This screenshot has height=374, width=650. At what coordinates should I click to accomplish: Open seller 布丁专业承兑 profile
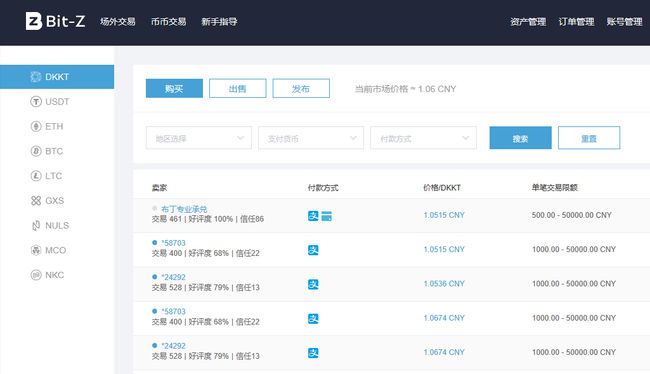point(184,209)
